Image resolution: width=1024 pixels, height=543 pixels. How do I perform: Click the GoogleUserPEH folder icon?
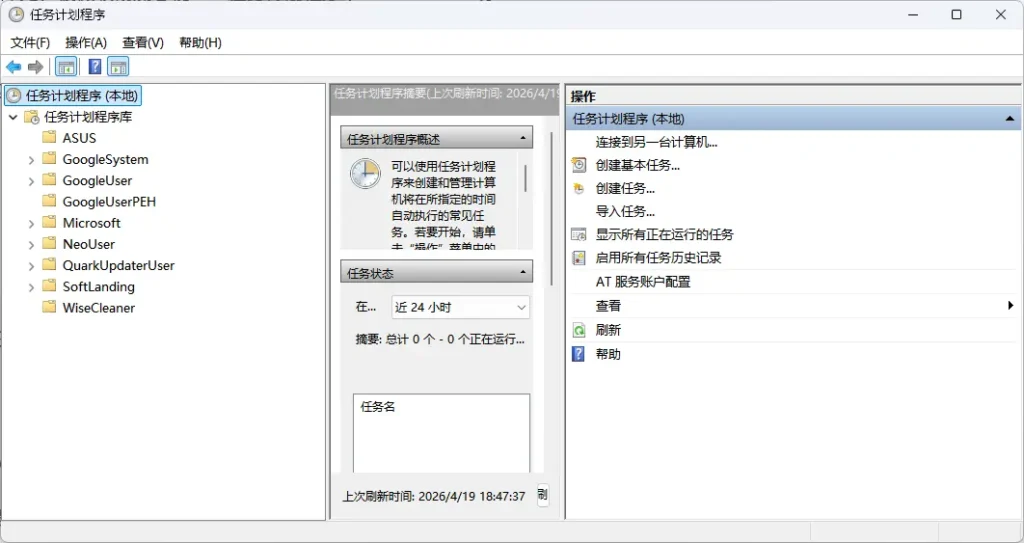click(x=49, y=201)
